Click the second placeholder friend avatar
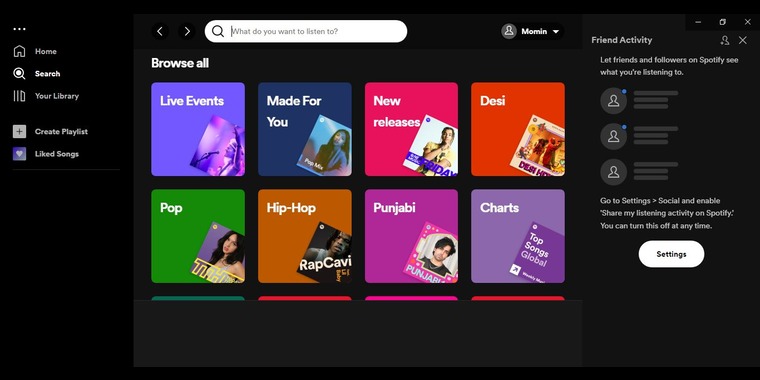The width and height of the screenshot is (760, 380). click(614, 136)
